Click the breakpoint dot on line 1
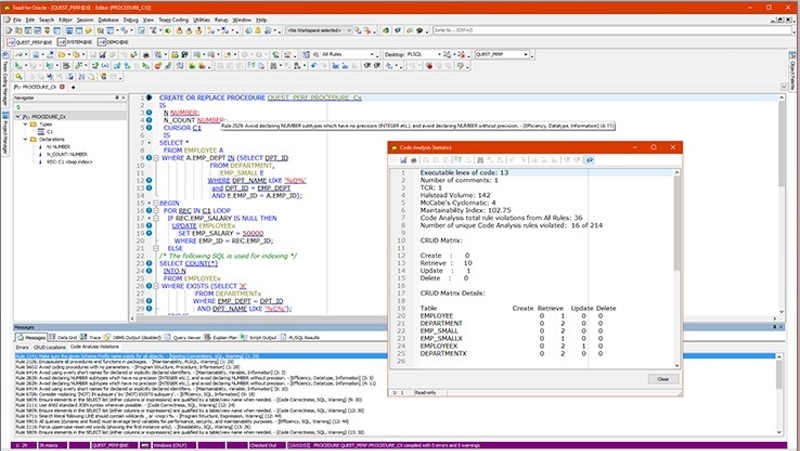The image size is (800, 451). 149,97
